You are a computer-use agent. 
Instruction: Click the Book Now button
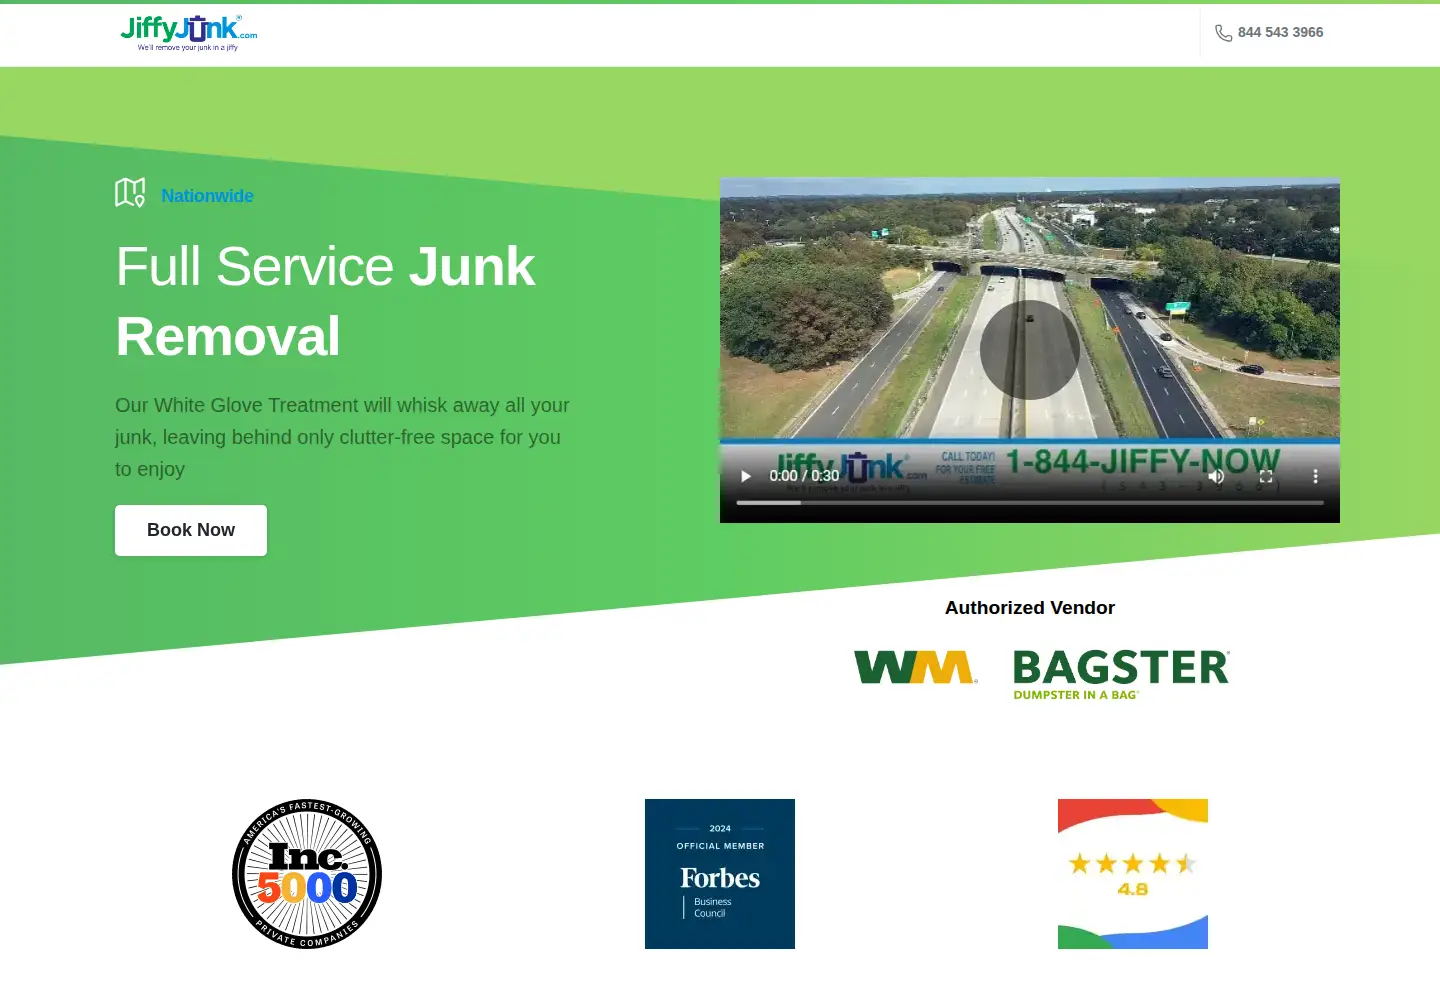tap(191, 530)
